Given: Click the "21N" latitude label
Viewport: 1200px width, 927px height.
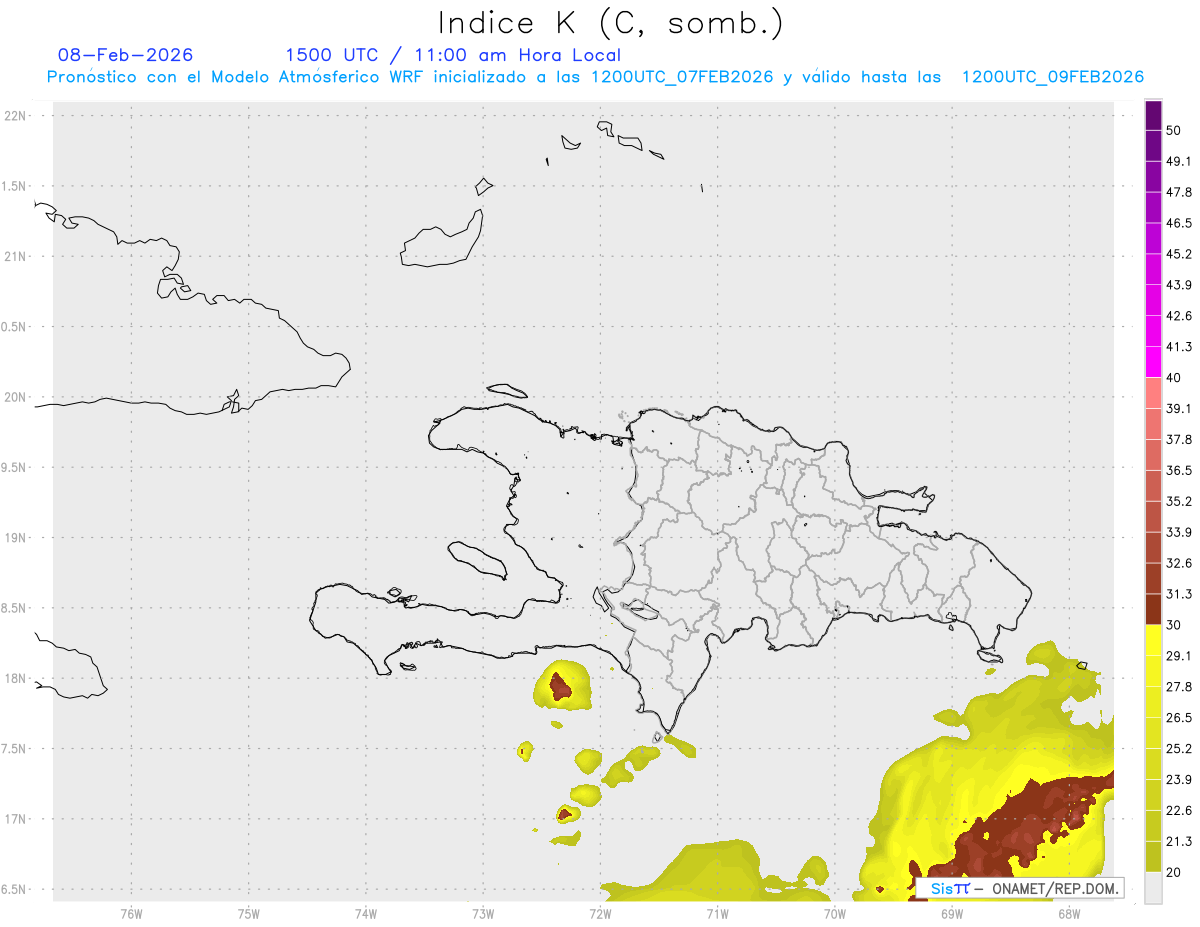Looking at the screenshot, I should pyautogui.click(x=16, y=256).
